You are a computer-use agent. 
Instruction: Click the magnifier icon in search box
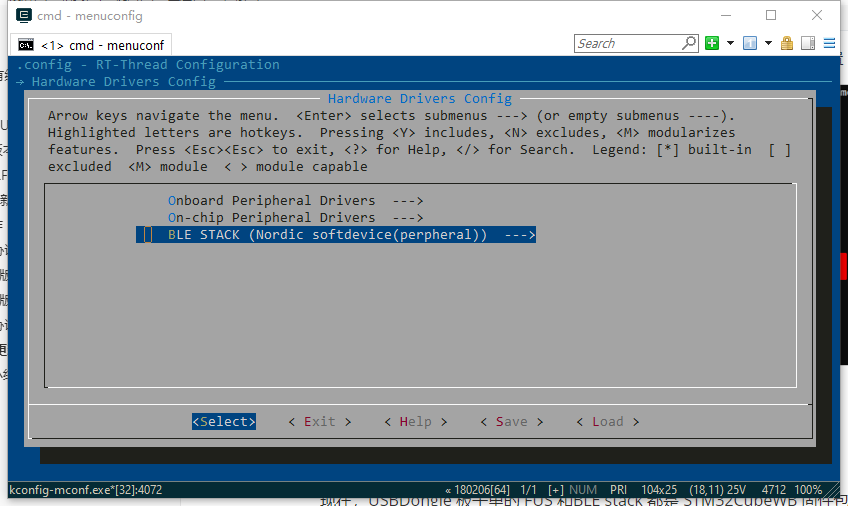click(689, 43)
